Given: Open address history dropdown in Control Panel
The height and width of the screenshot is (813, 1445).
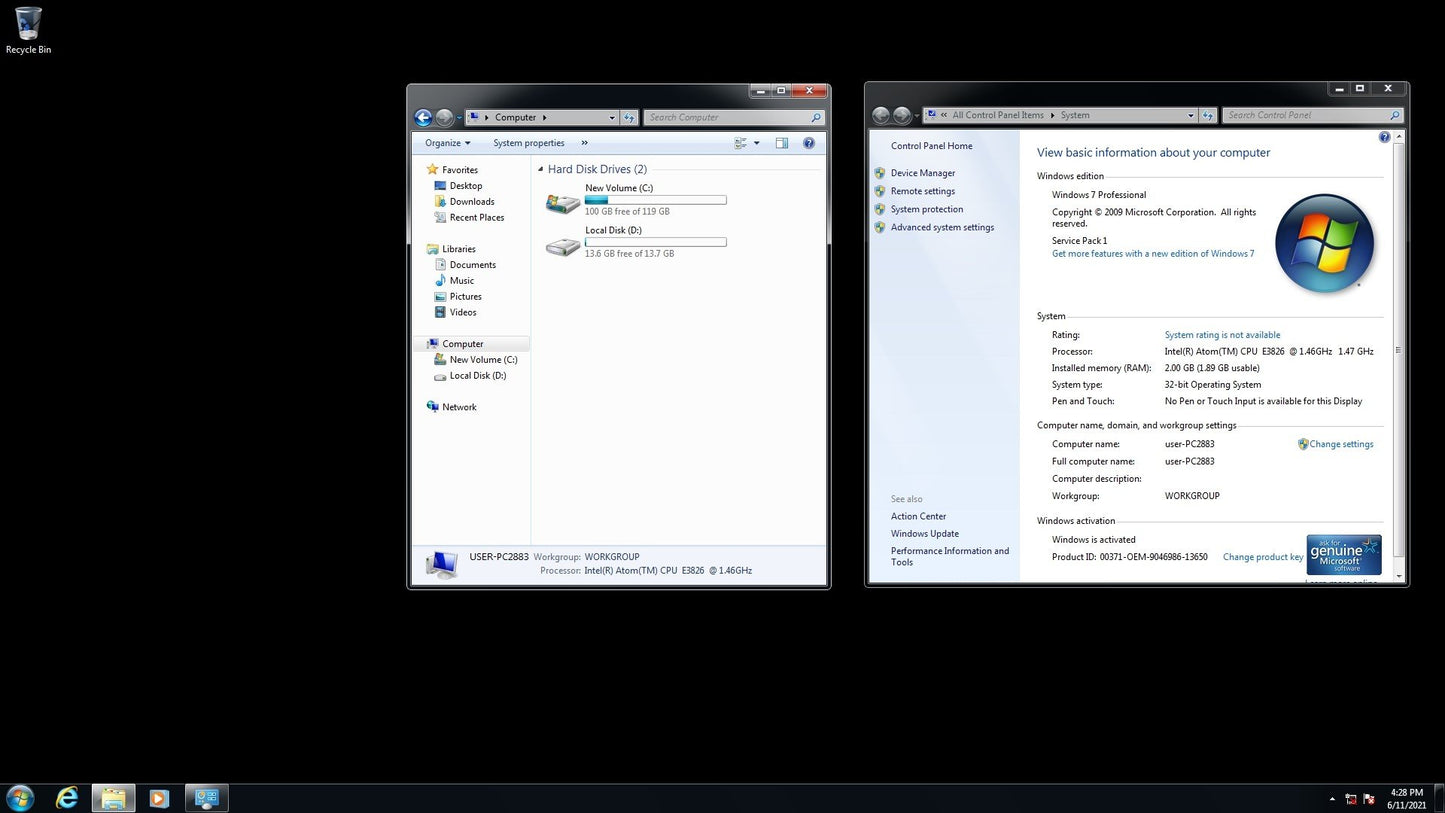Looking at the screenshot, I should (1191, 115).
